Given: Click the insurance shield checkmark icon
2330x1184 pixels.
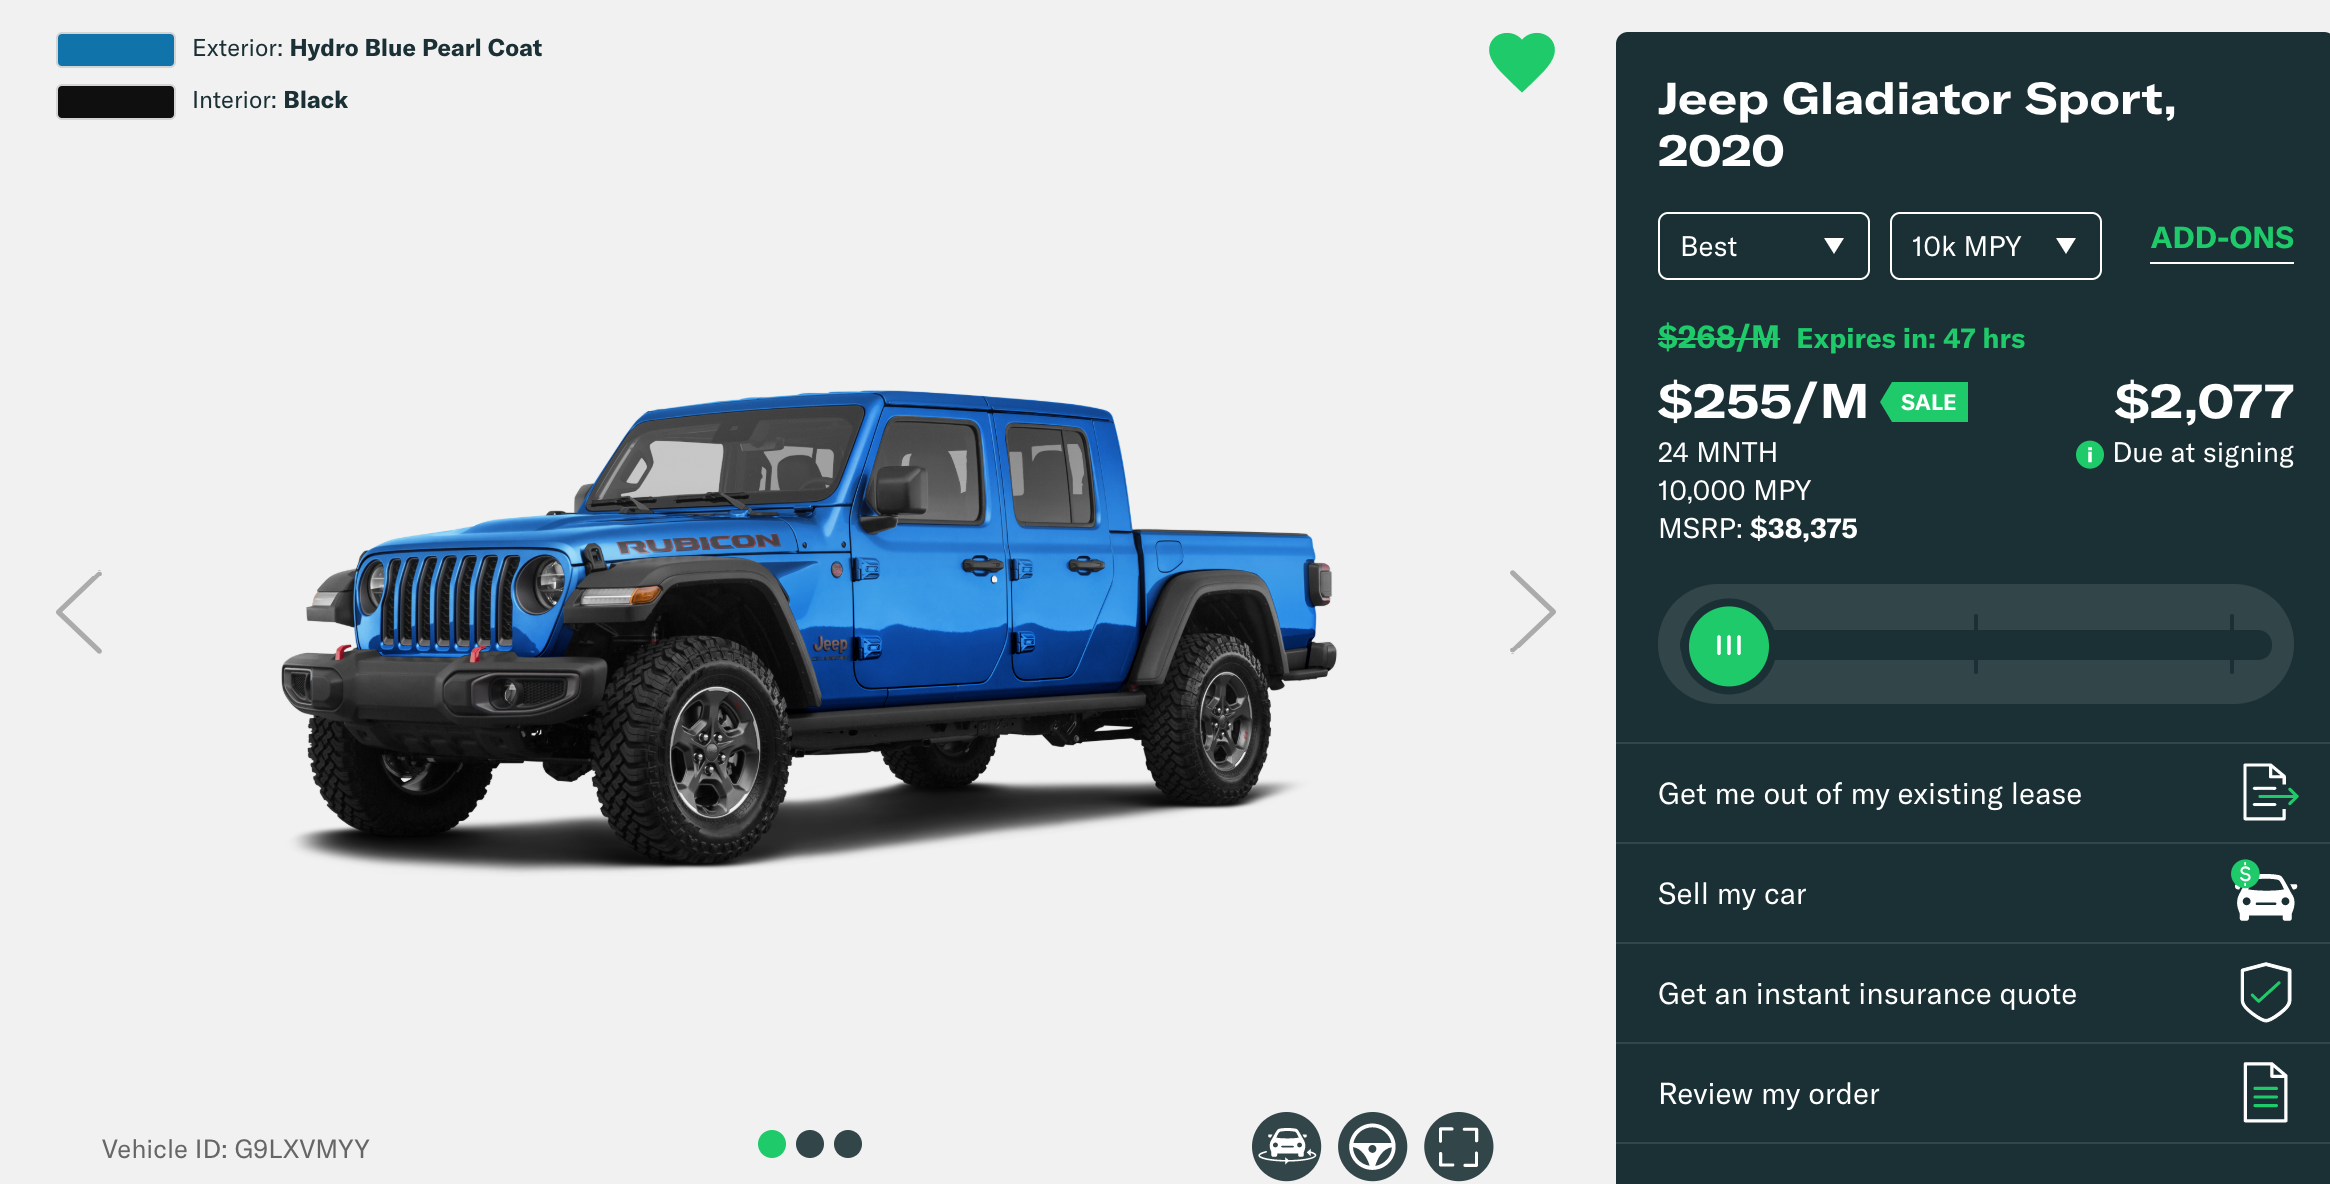Looking at the screenshot, I should [x=2265, y=992].
